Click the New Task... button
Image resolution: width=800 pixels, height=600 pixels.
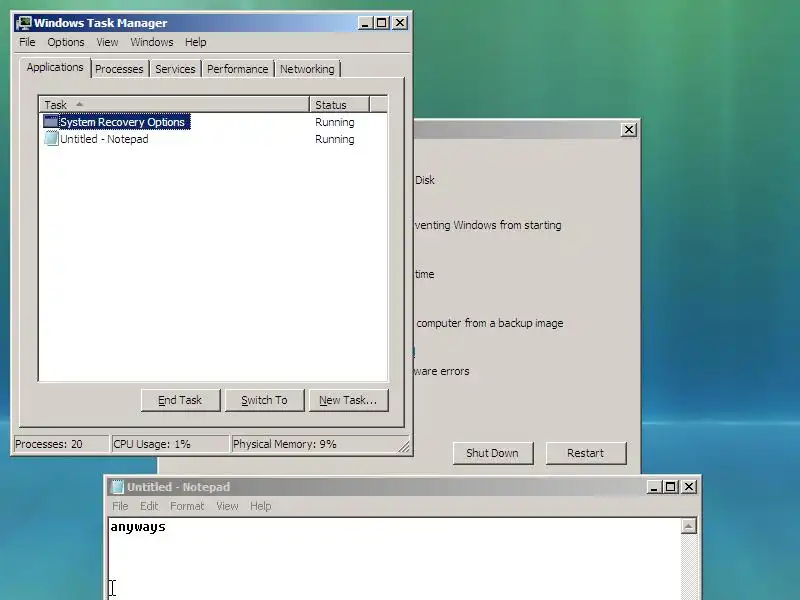coord(348,401)
